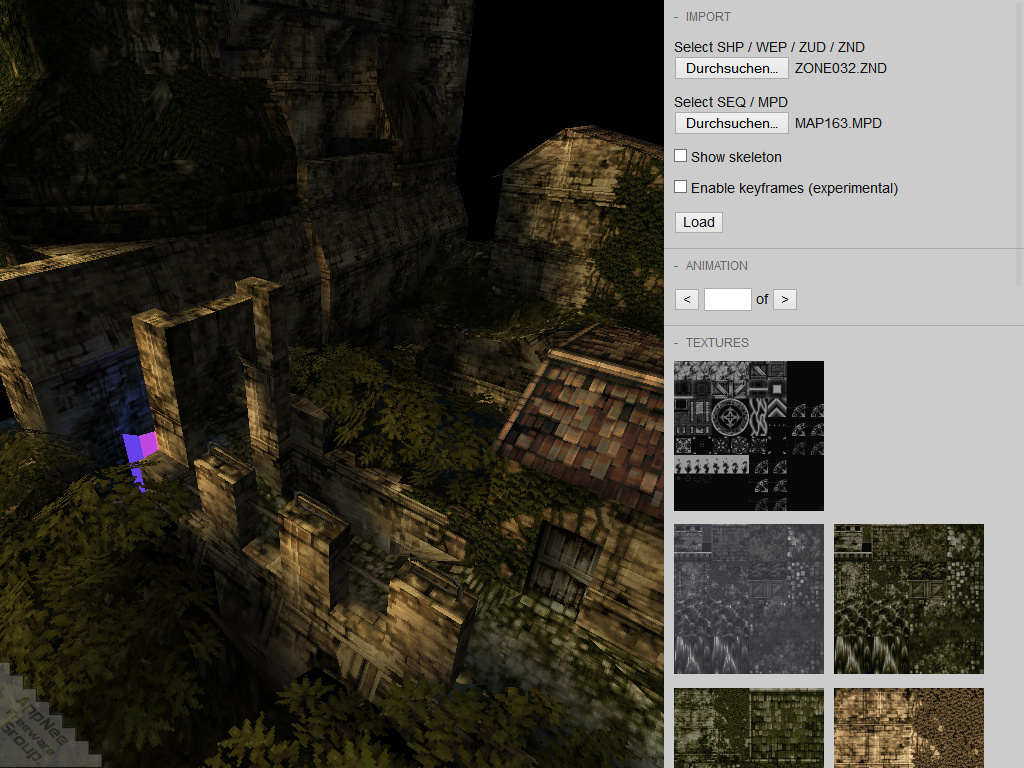The height and width of the screenshot is (768, 1024).
Task: Click the Load button
Action: point(699,223)
